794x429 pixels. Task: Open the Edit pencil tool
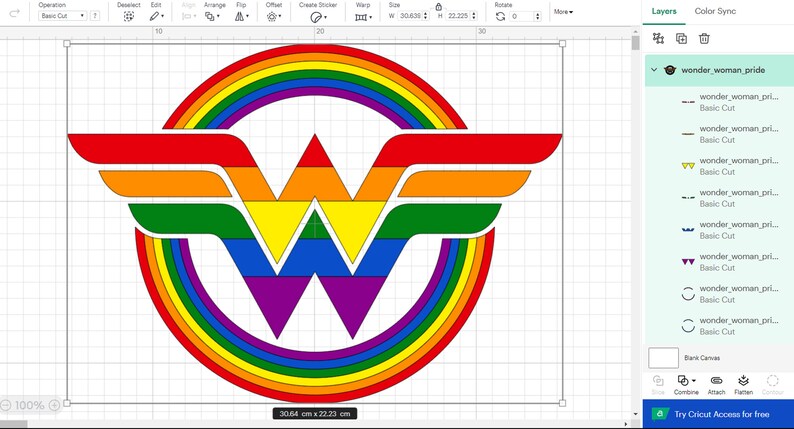(156, 16)
